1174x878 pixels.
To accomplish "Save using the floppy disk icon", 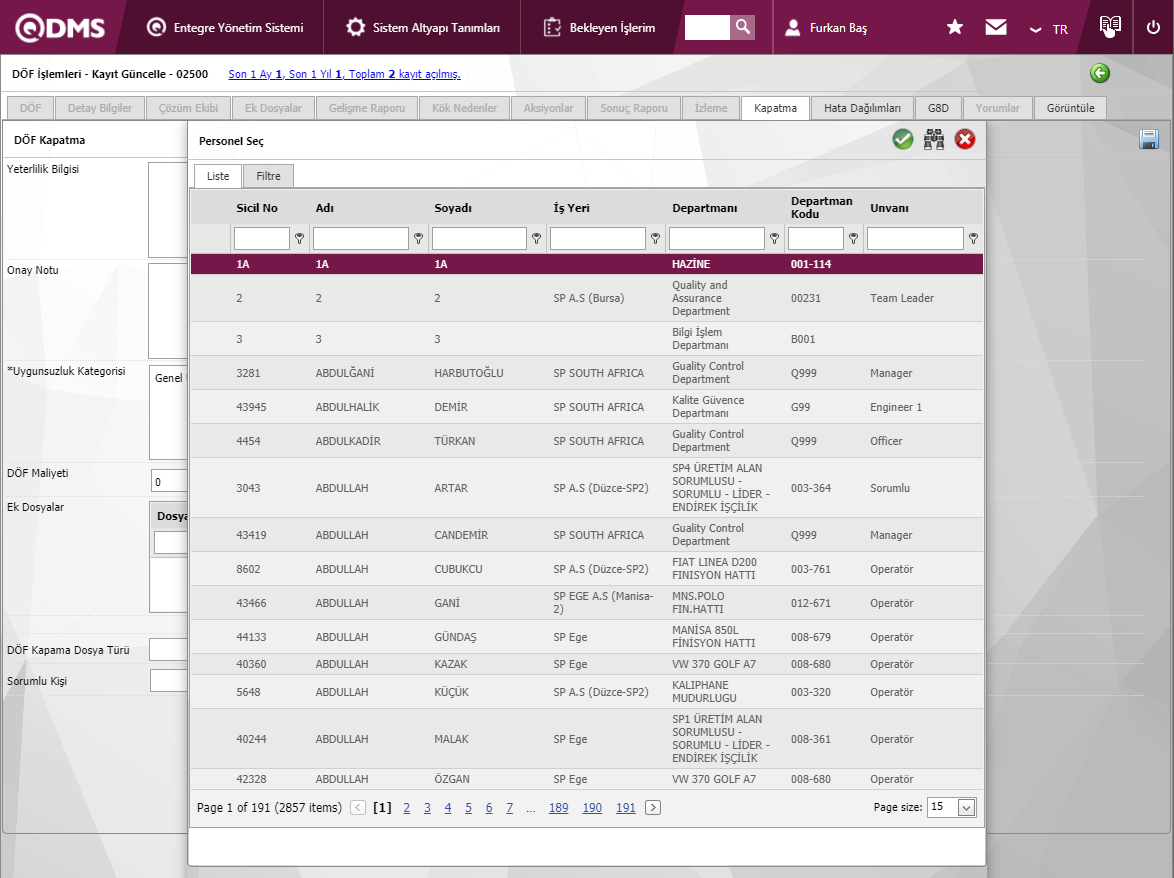I will (x=1149, y=140).
